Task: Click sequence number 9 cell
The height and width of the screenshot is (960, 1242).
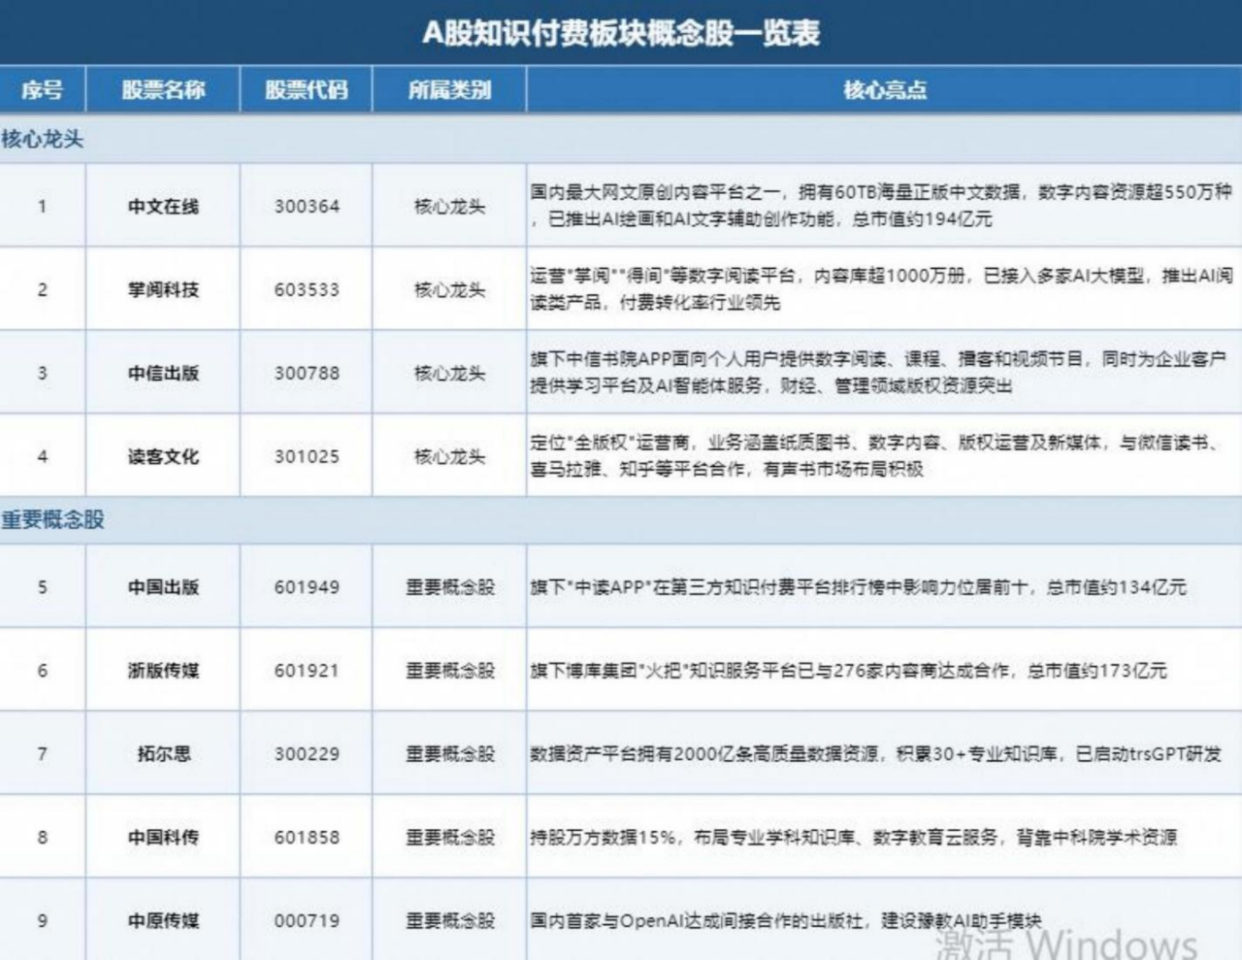Action: point(42,920)
